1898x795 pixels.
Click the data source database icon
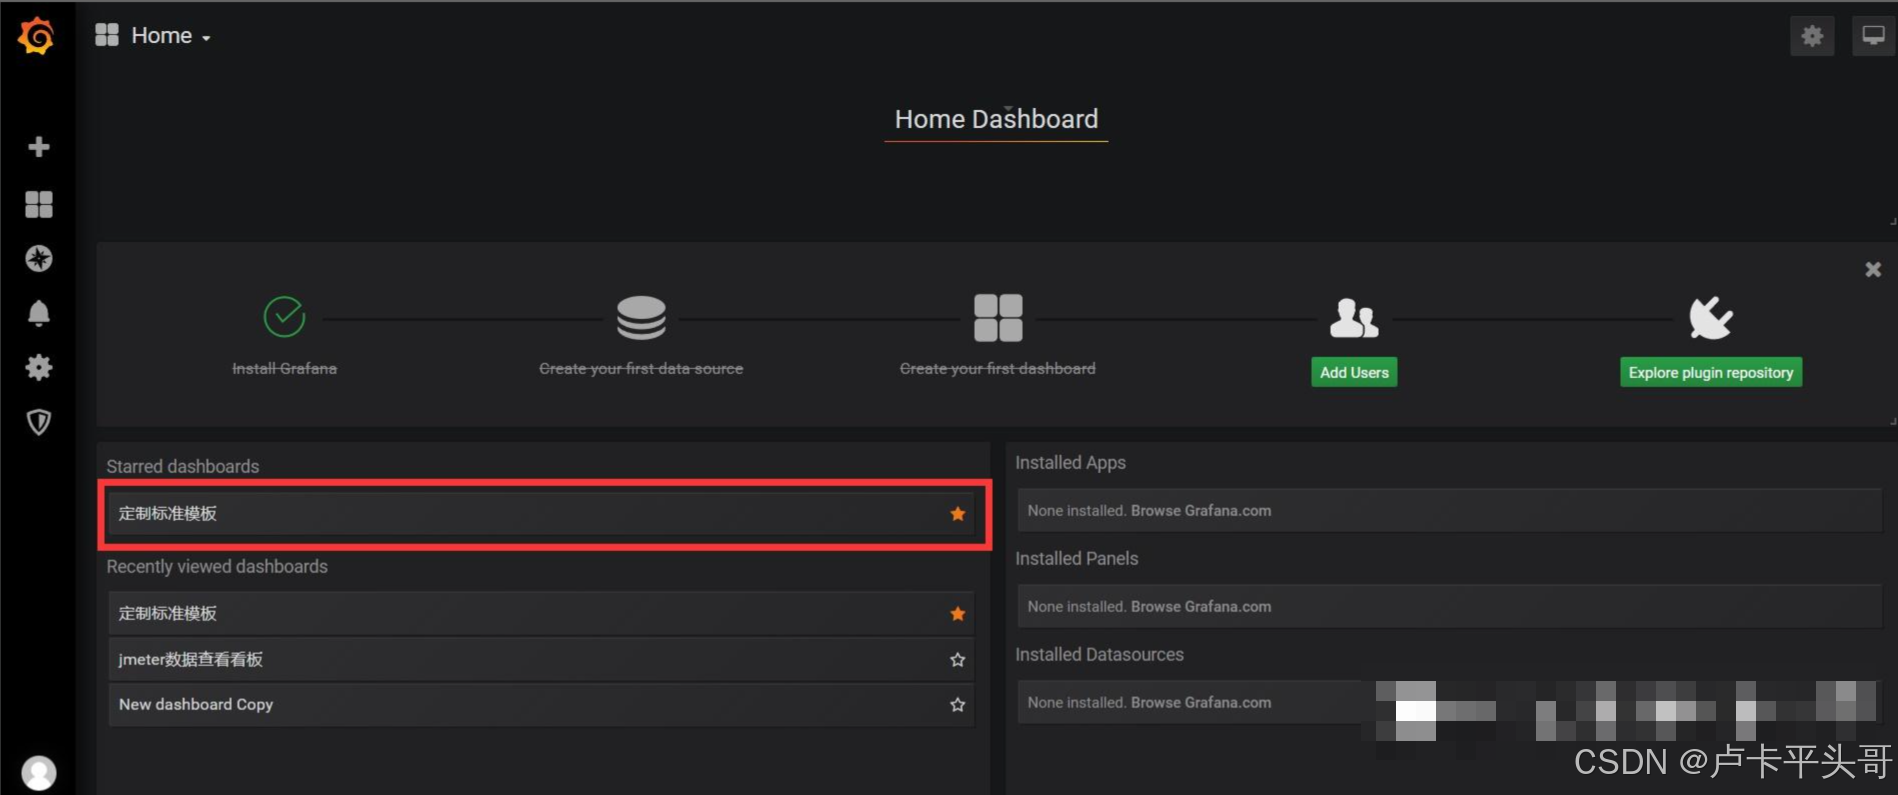click(641, 318)
